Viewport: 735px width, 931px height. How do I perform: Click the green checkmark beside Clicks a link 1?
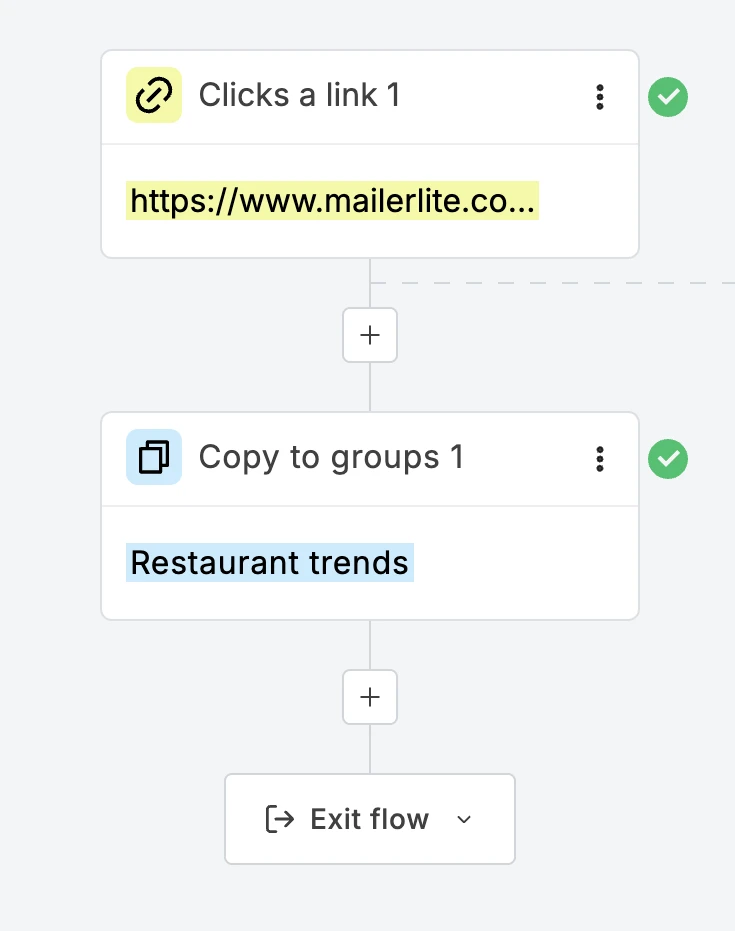667,97
